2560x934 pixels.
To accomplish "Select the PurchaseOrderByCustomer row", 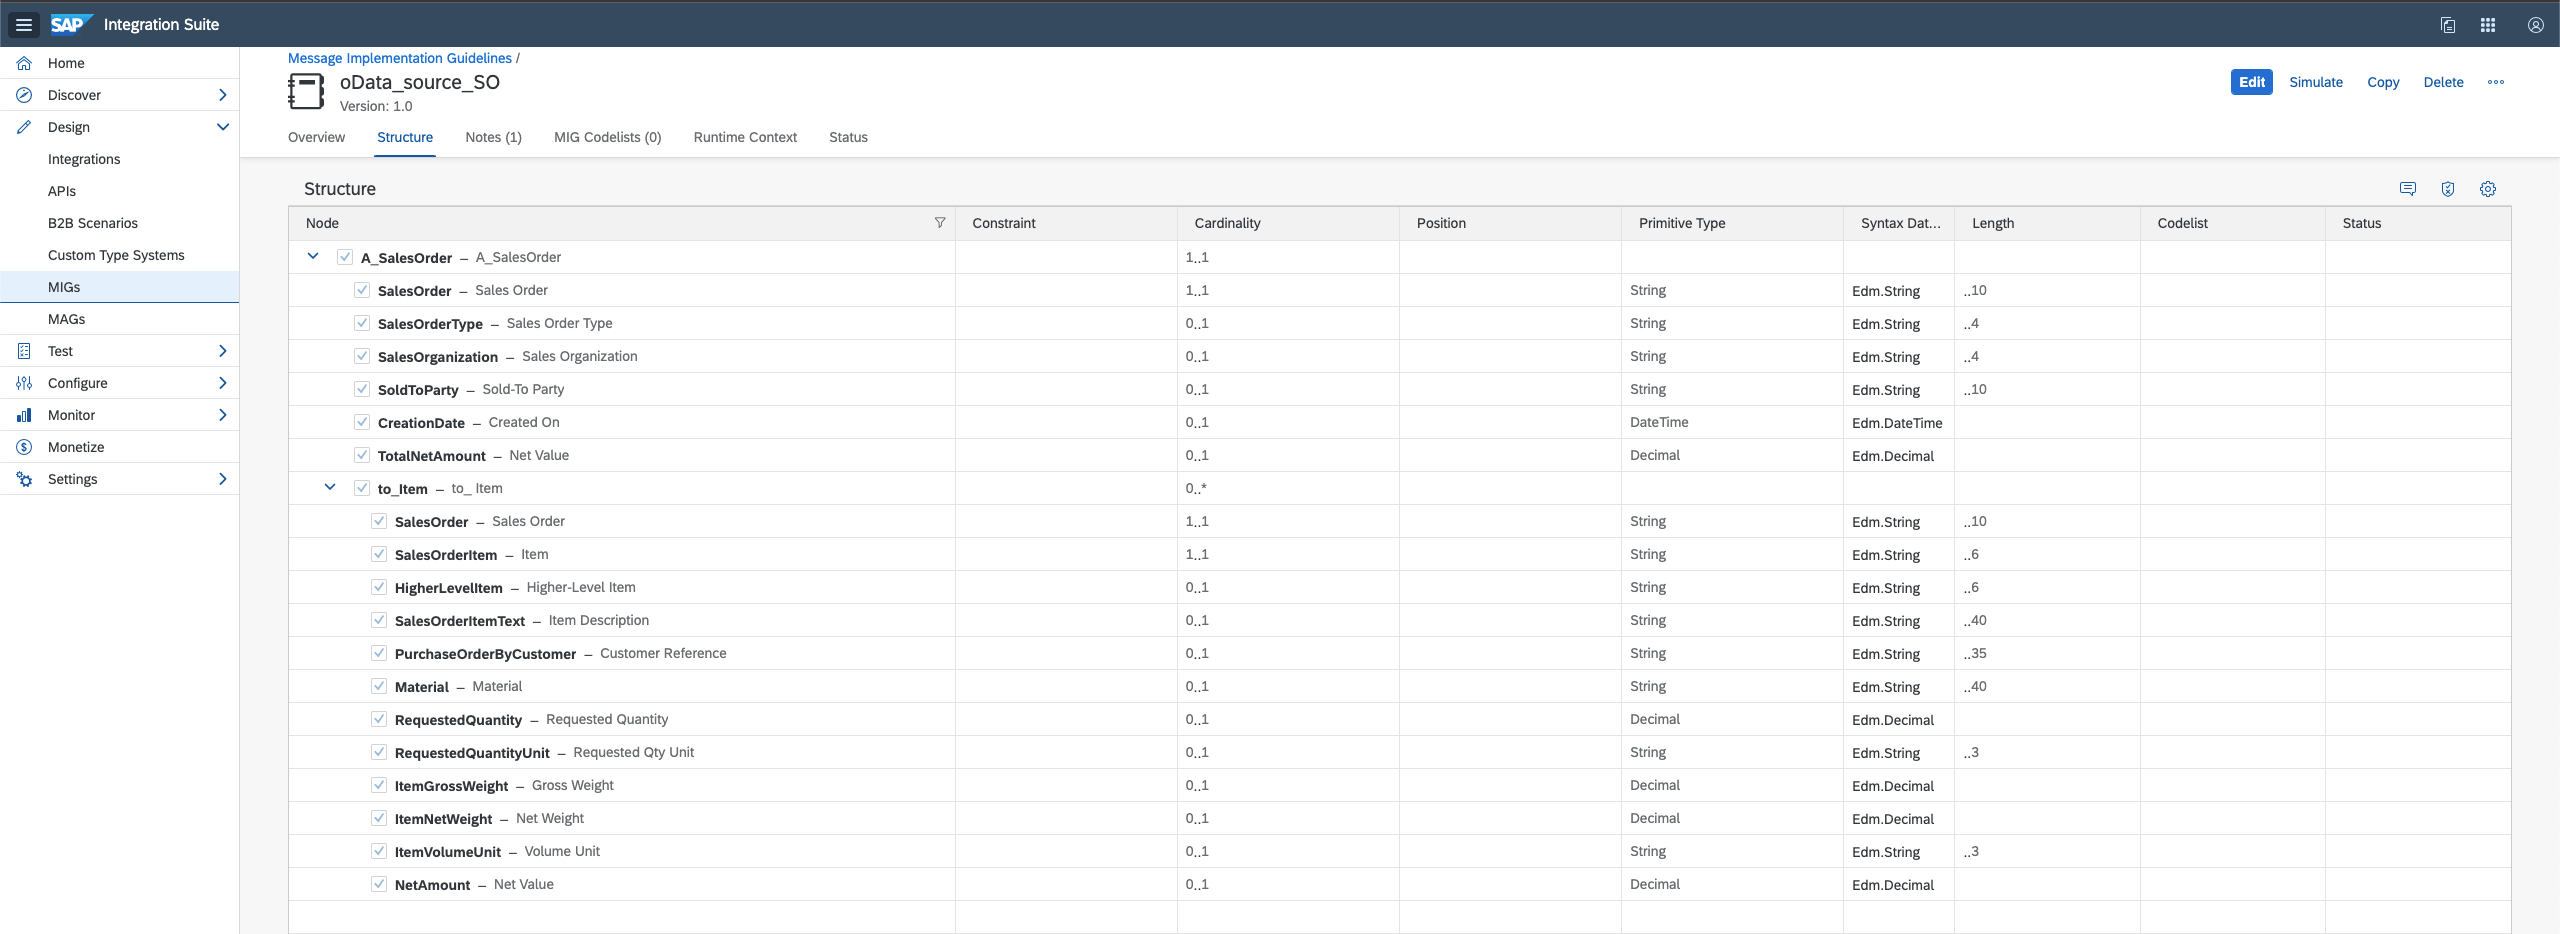I will pyautogui.click(x=1400, y=653).
